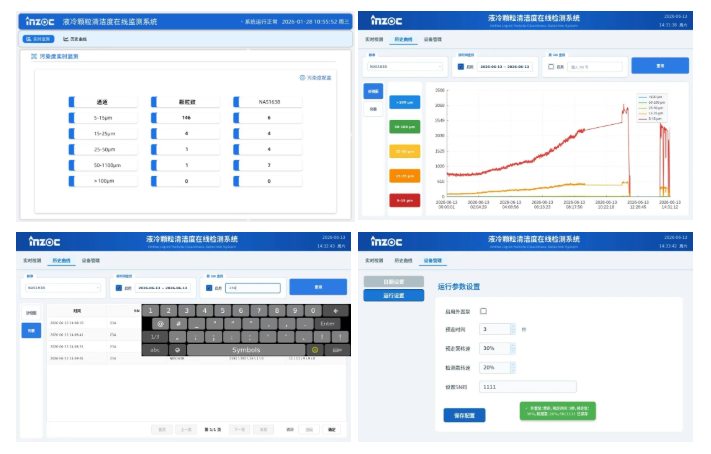Click blue 查询 button in chart panel

click(660, 66)
